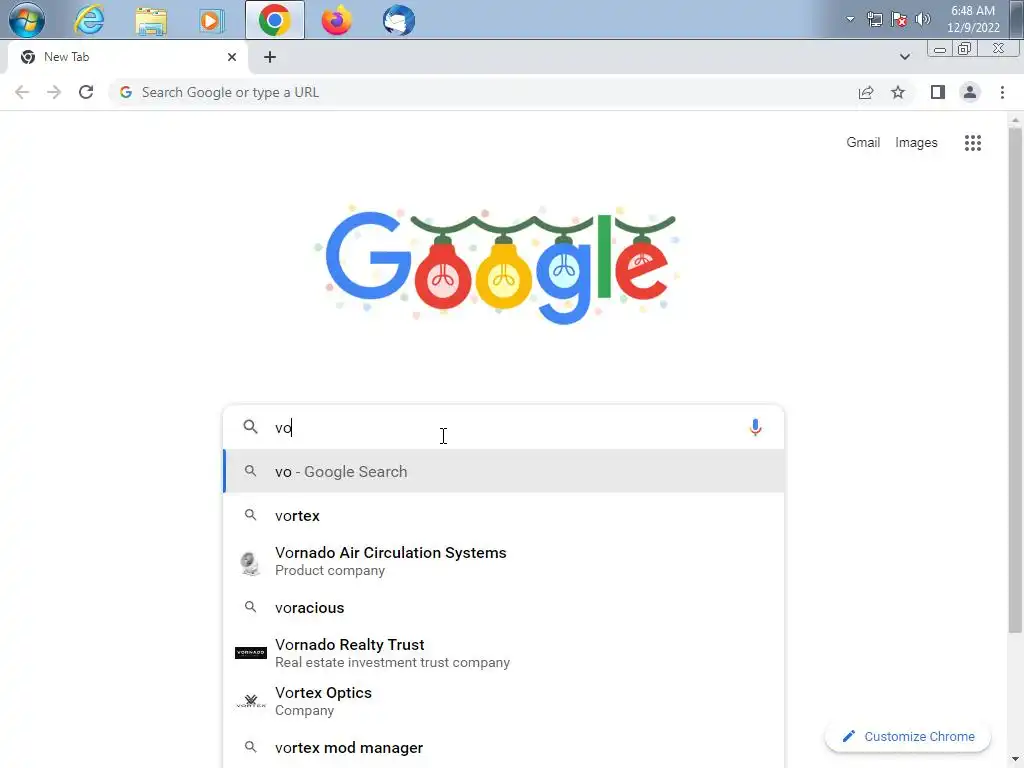Open the tab search dropdown chevron
This screenshot has width=1024, height=768.
point(904,57)
